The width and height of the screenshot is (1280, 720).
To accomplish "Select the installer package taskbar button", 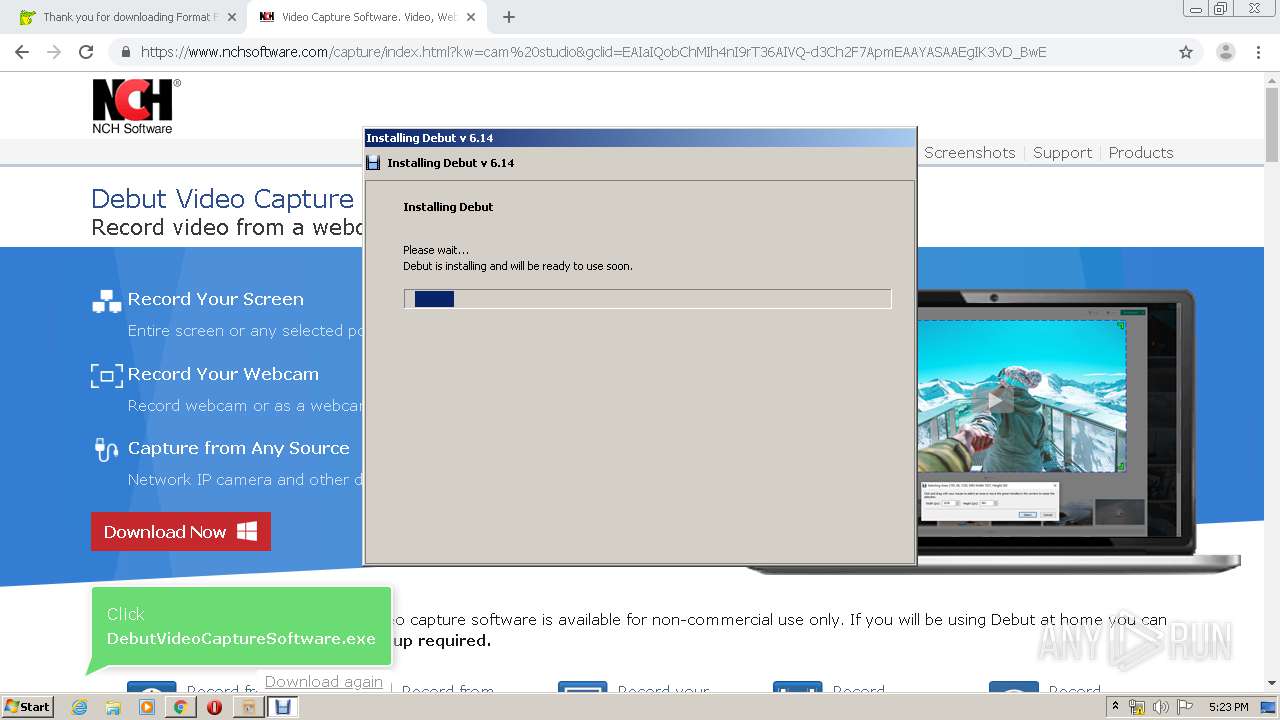I will pyautogui.click(x=249, y=707).
